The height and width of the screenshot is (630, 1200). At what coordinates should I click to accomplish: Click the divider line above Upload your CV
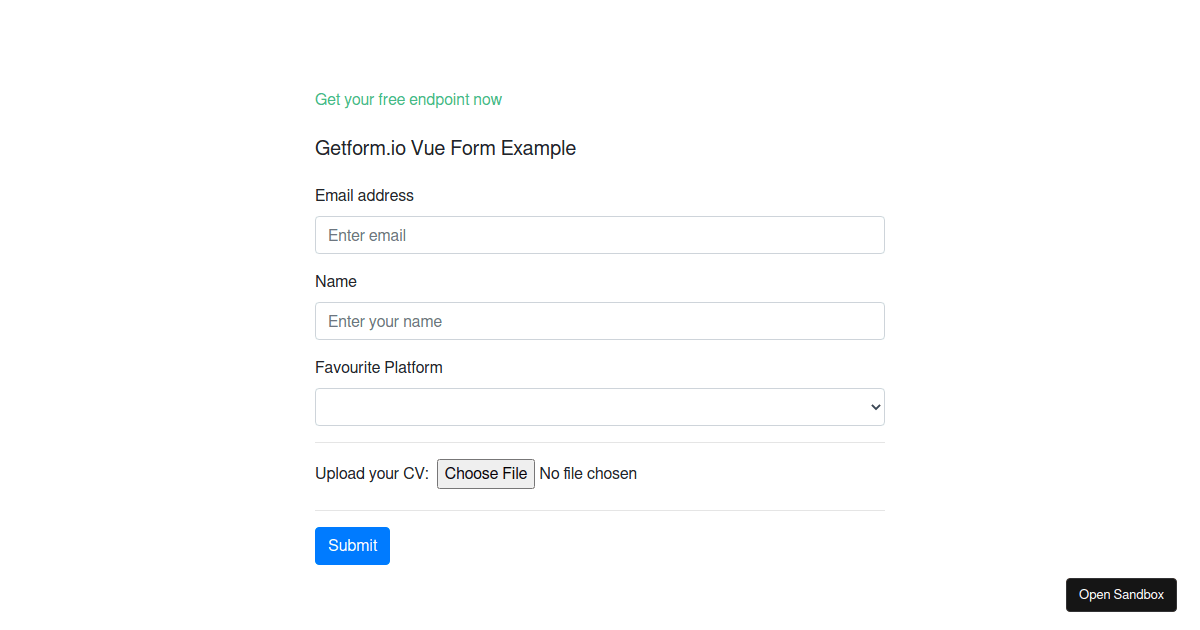600,442
